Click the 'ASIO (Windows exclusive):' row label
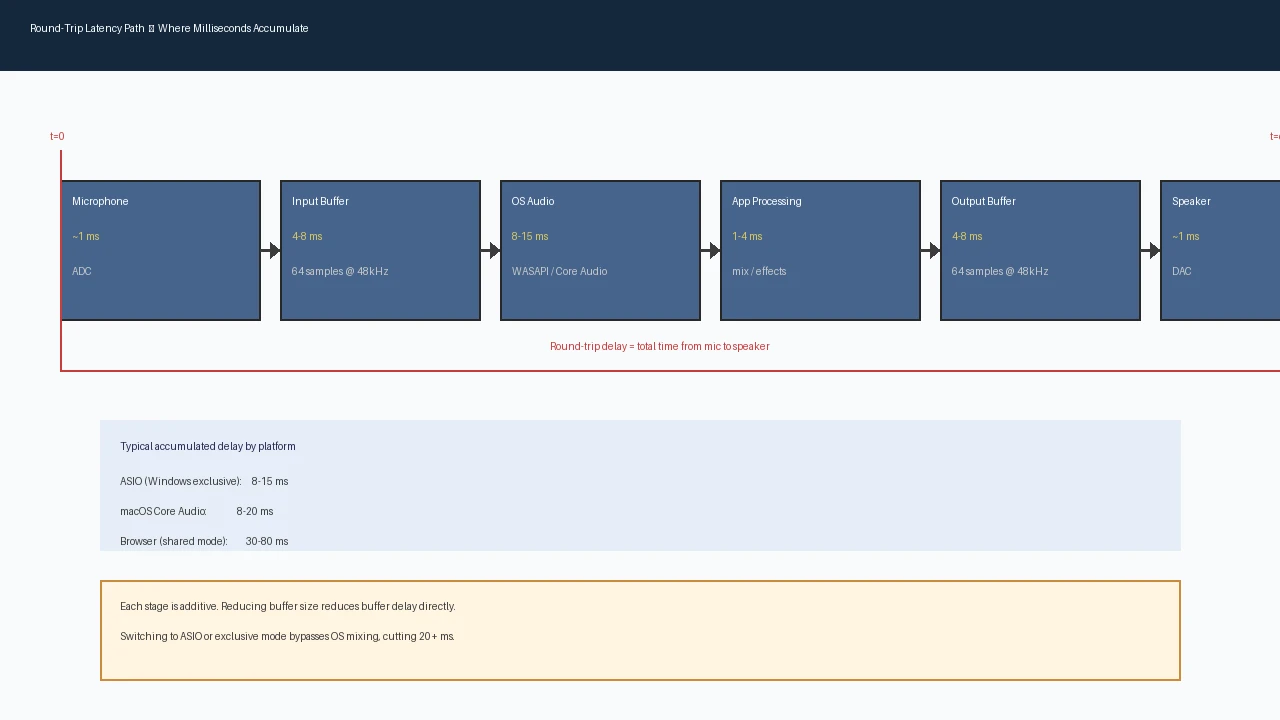Image resolution: width=1280 pixels, height=720 pixels. [x=181, y=481]
